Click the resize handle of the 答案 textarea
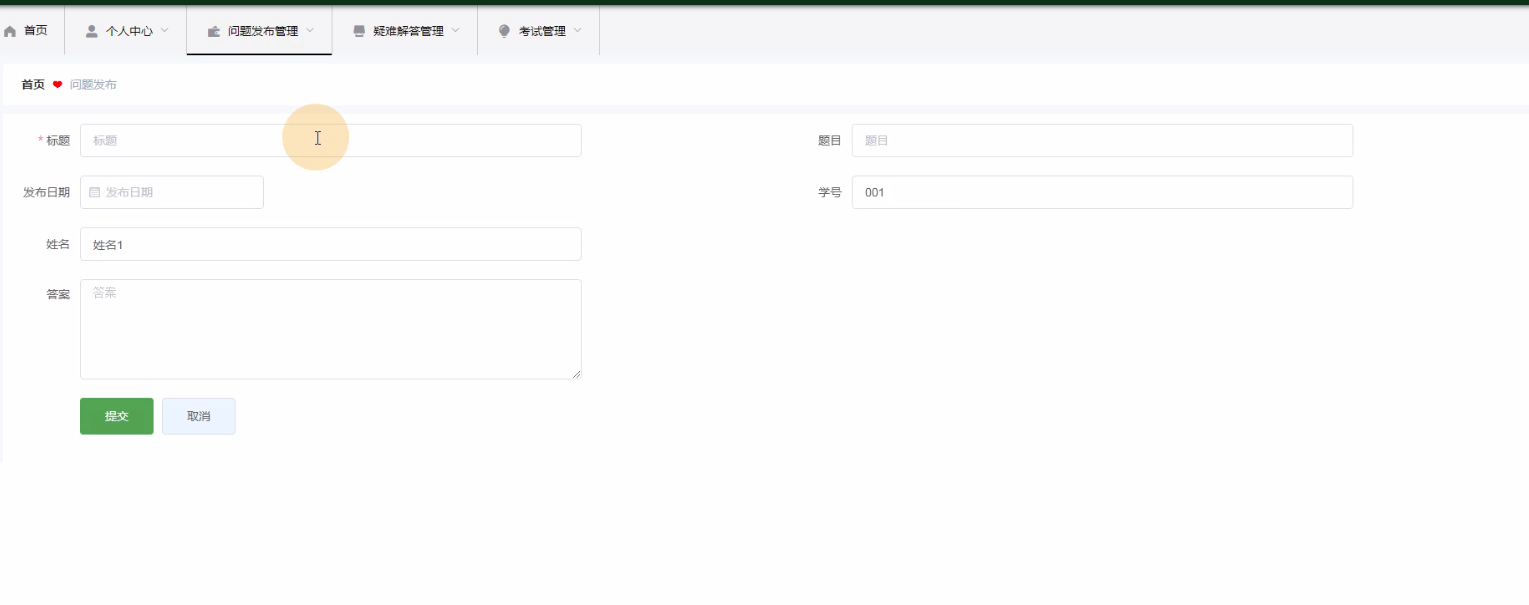This screenshot has width=1529, height=605. click(x=576, y=374)
